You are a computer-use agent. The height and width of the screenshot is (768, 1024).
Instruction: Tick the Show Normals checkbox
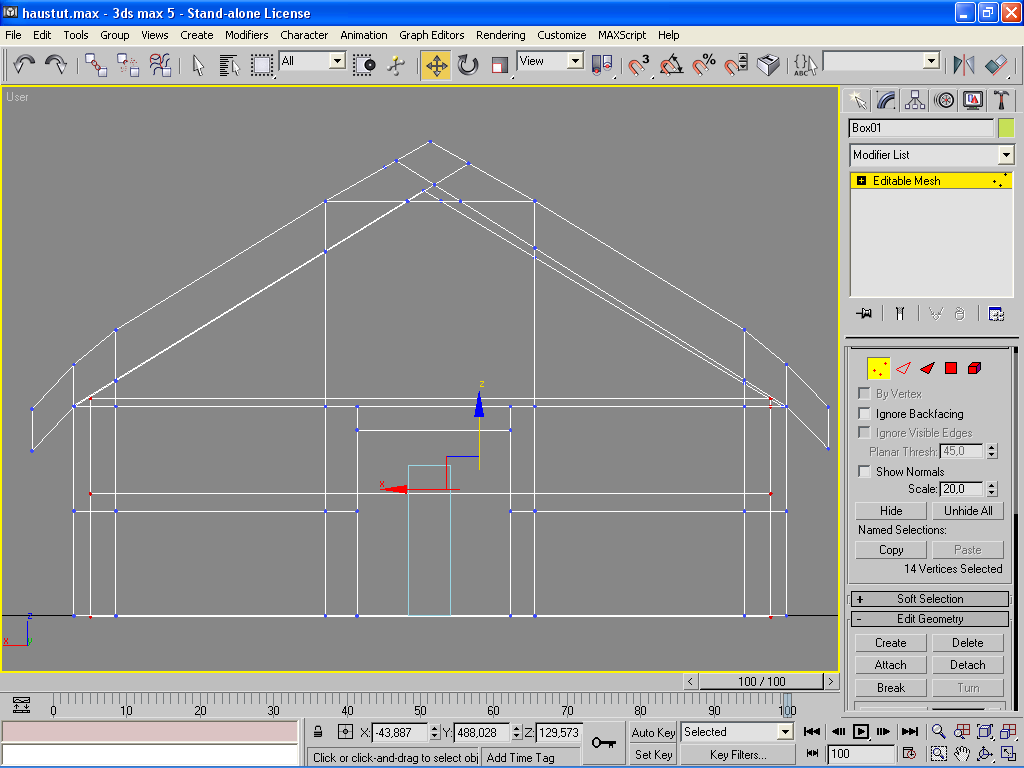pos(865,471)
